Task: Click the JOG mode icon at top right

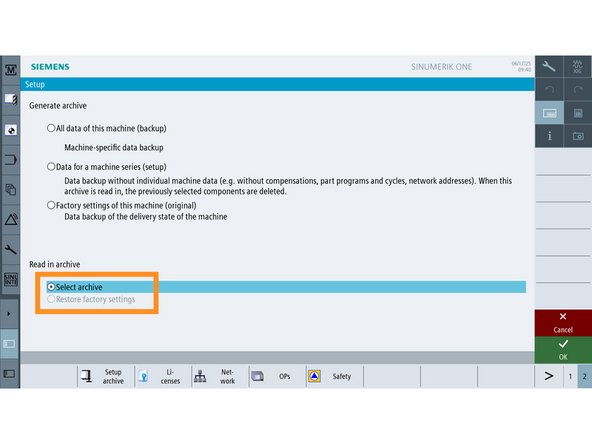Action: (578, 67)
